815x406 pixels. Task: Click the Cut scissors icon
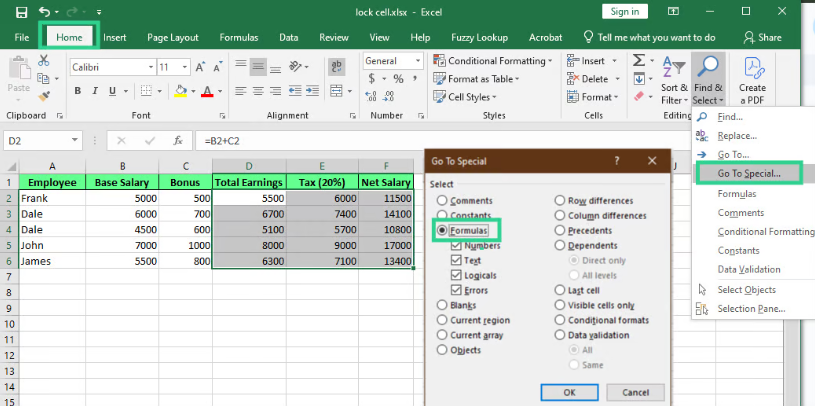(x=43, y=61)
